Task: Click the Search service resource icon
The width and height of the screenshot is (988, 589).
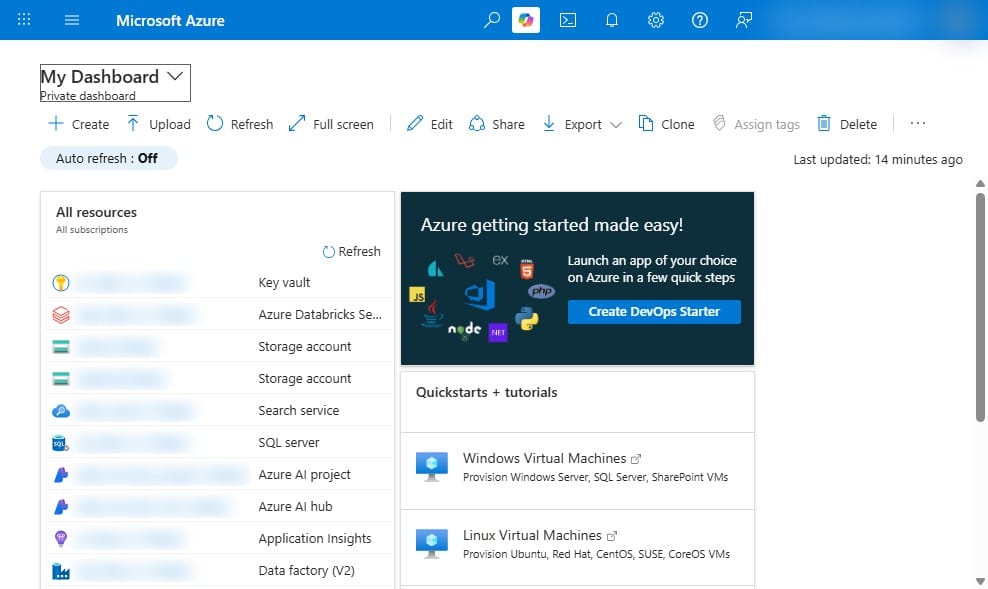Action: point(61,411)
